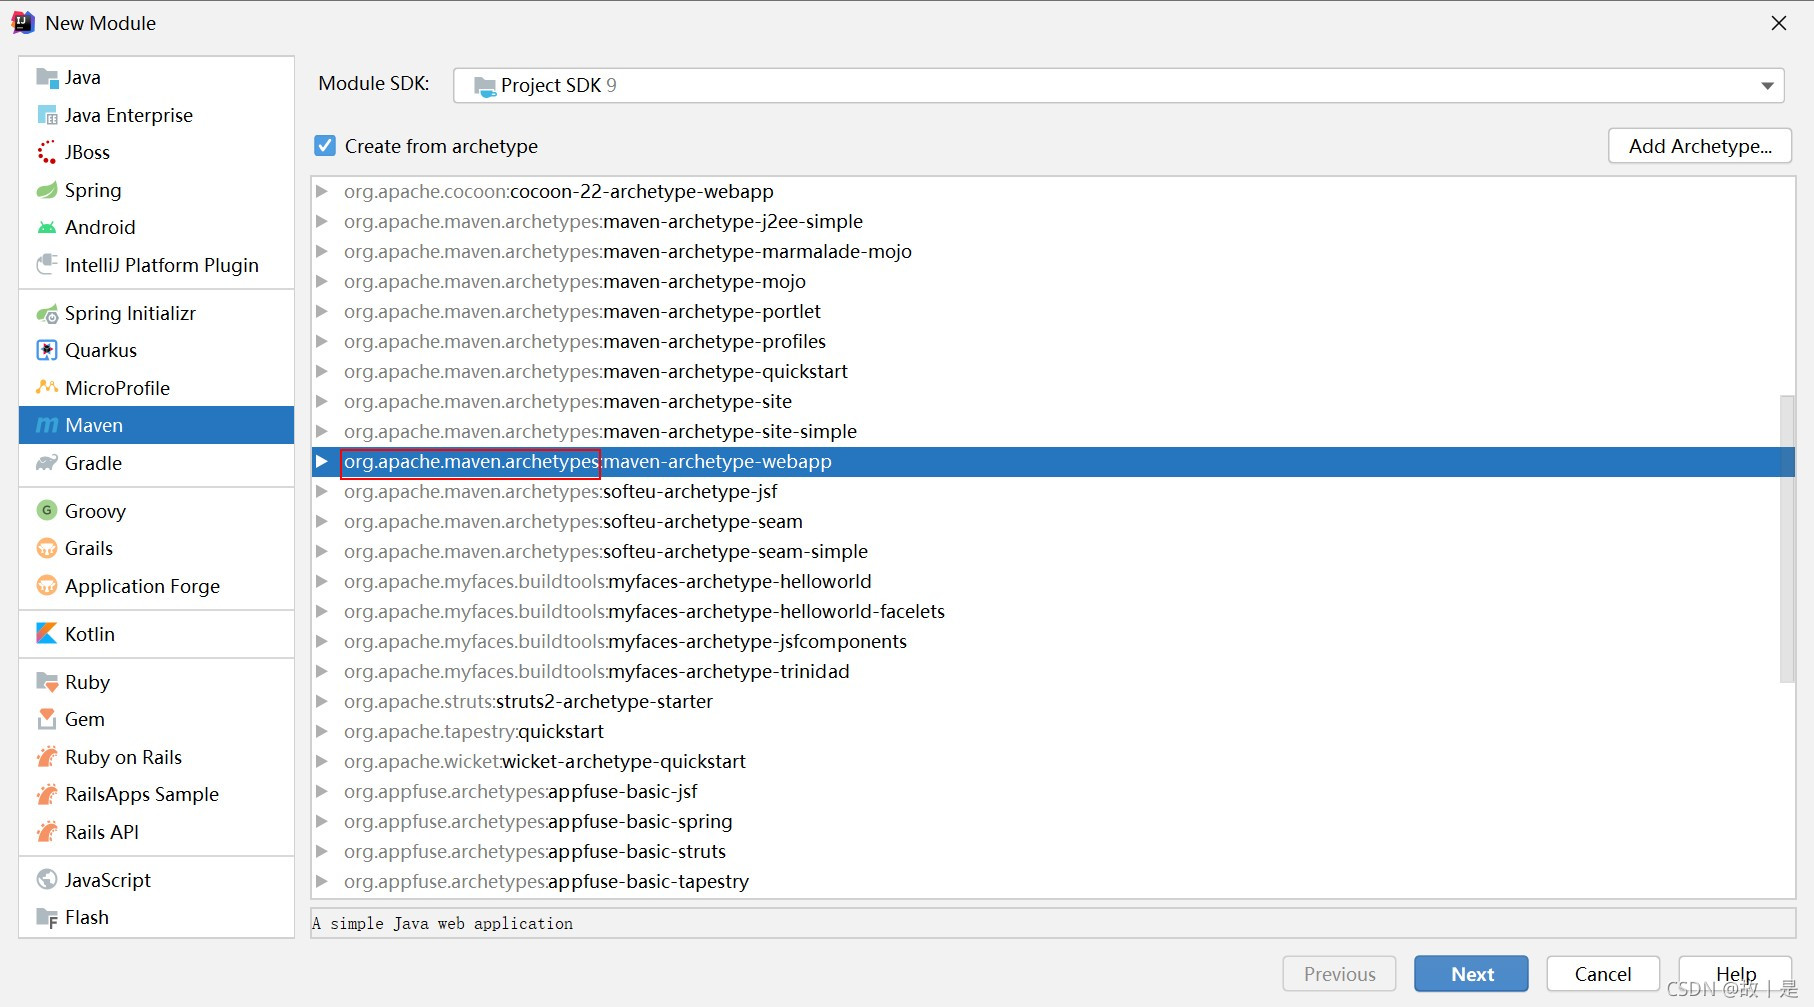Select JavaScript module type
Viewport: 1814px width, 1007px height.
[156, 880]
